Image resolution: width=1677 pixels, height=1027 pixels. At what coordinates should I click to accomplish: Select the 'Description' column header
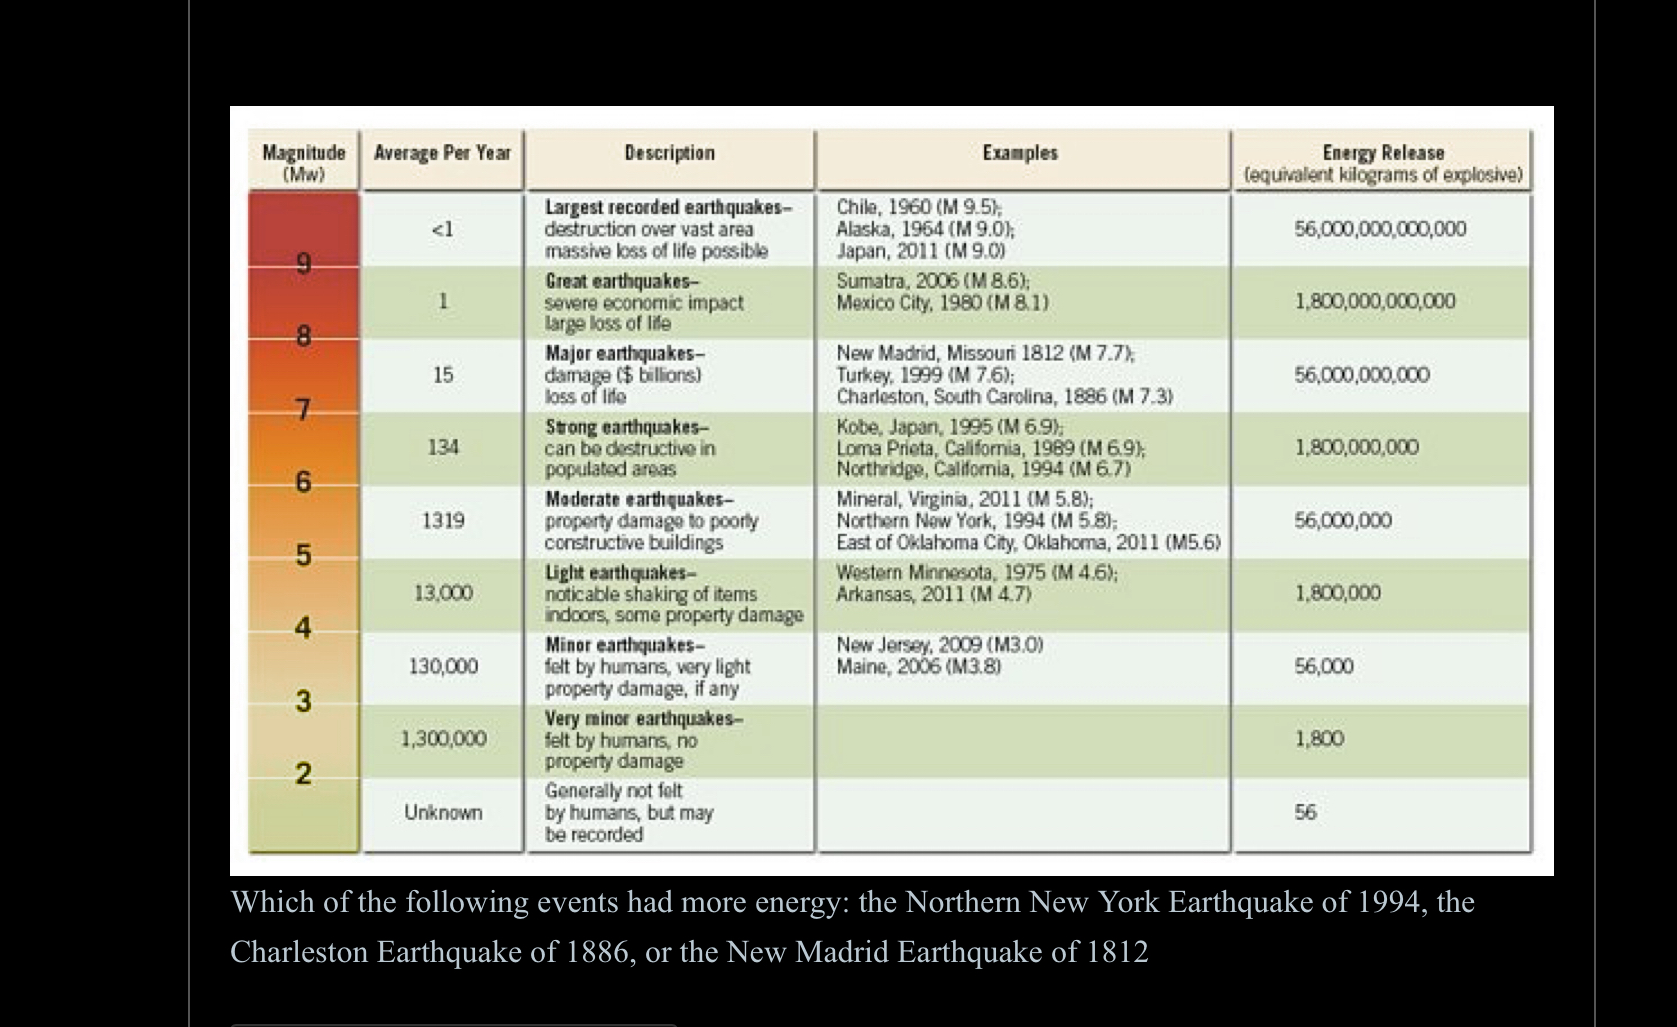coord(669,153)
